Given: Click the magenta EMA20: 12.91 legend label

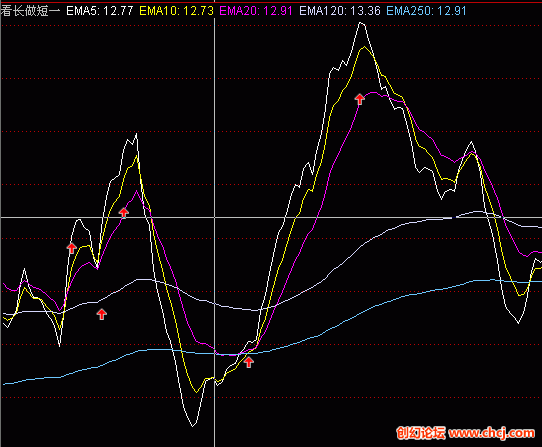Looking at the screenshot, I should tap(256, 11).
